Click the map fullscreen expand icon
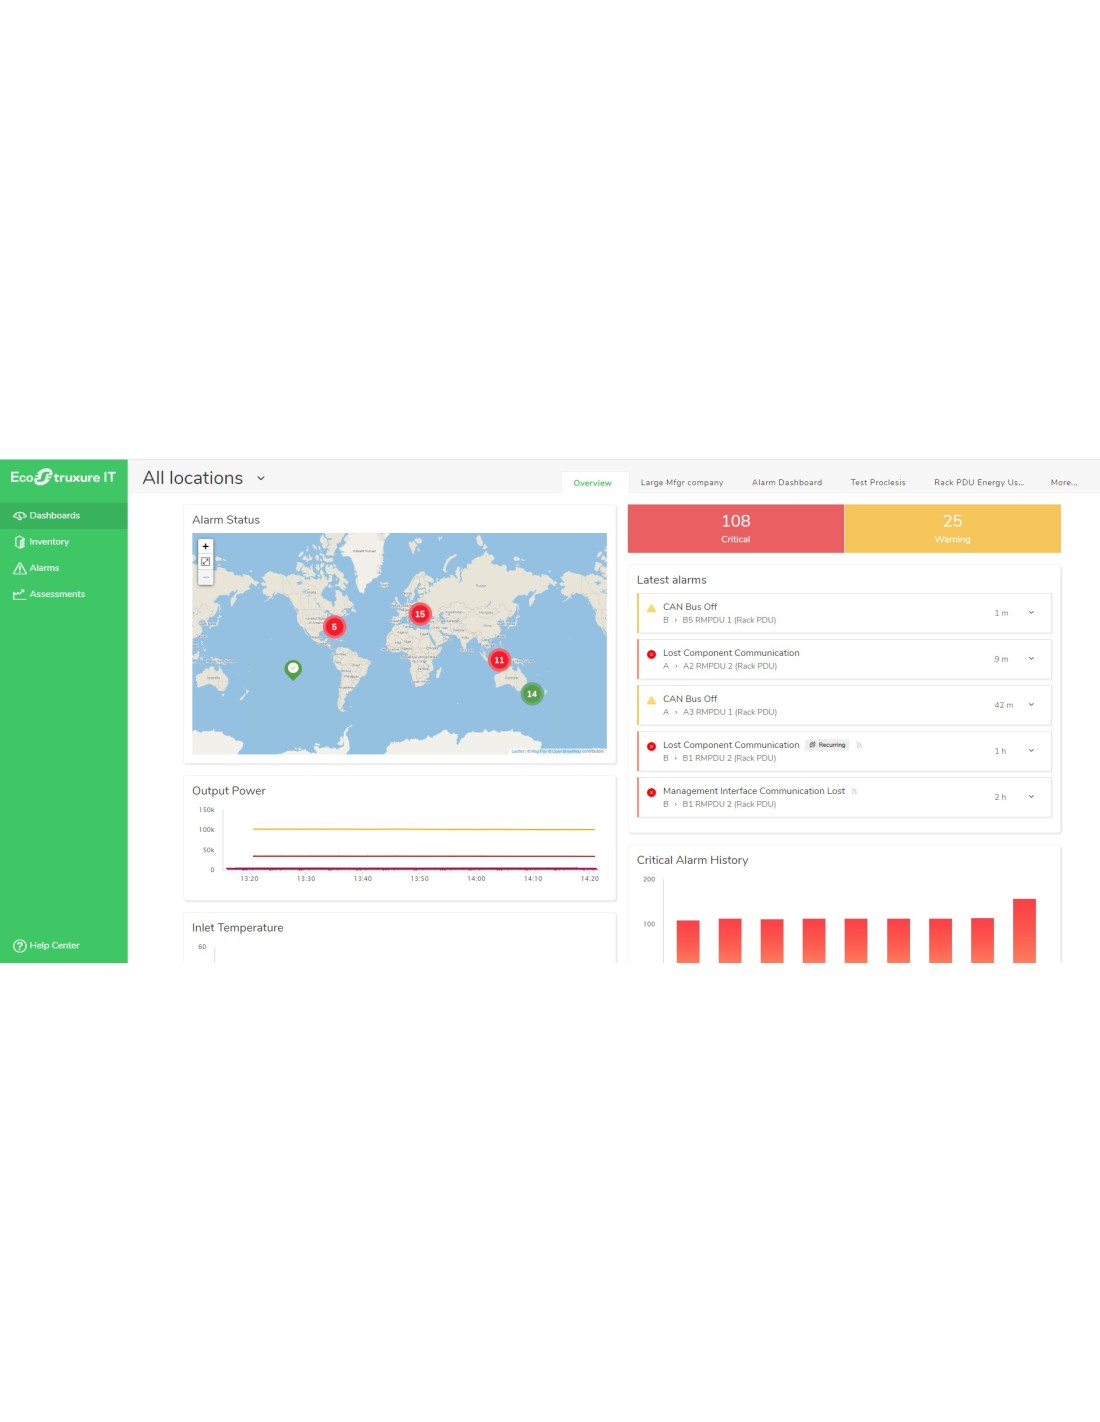Screen dimensions: 1100x1422 tap(206, 562)
